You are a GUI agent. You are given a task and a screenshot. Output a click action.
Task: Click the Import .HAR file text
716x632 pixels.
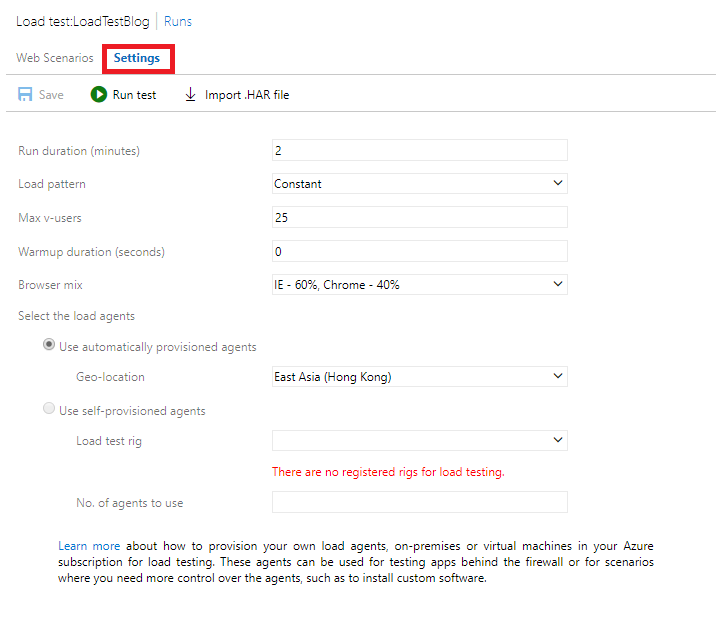(247, 95)
